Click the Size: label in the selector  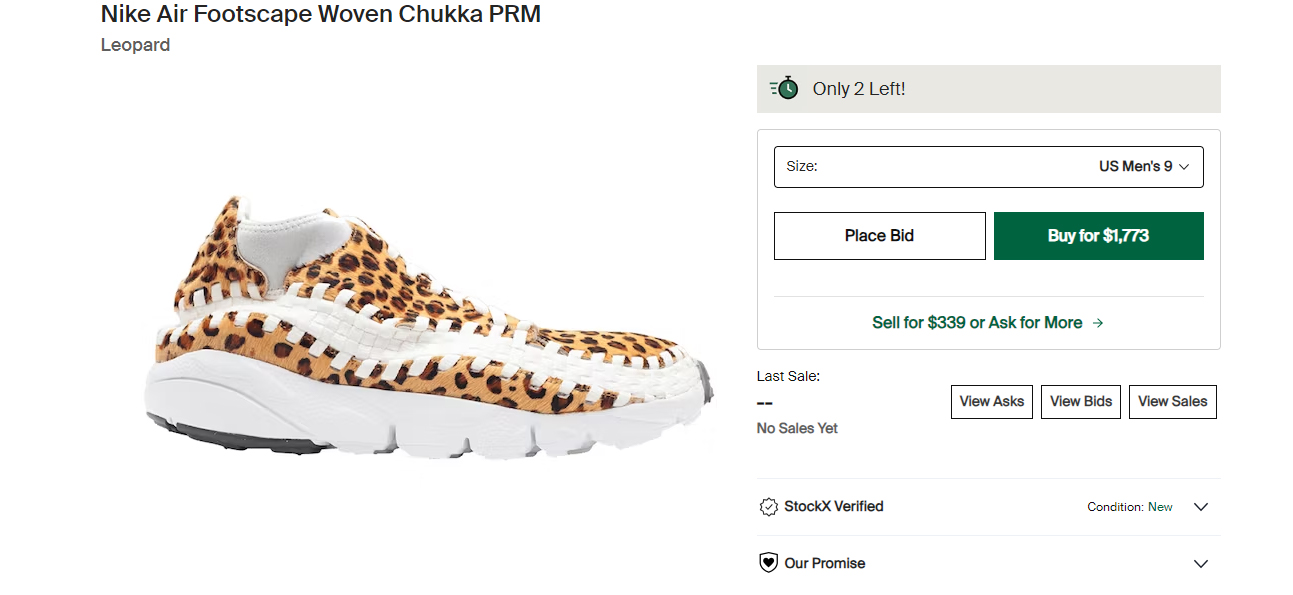802,167
